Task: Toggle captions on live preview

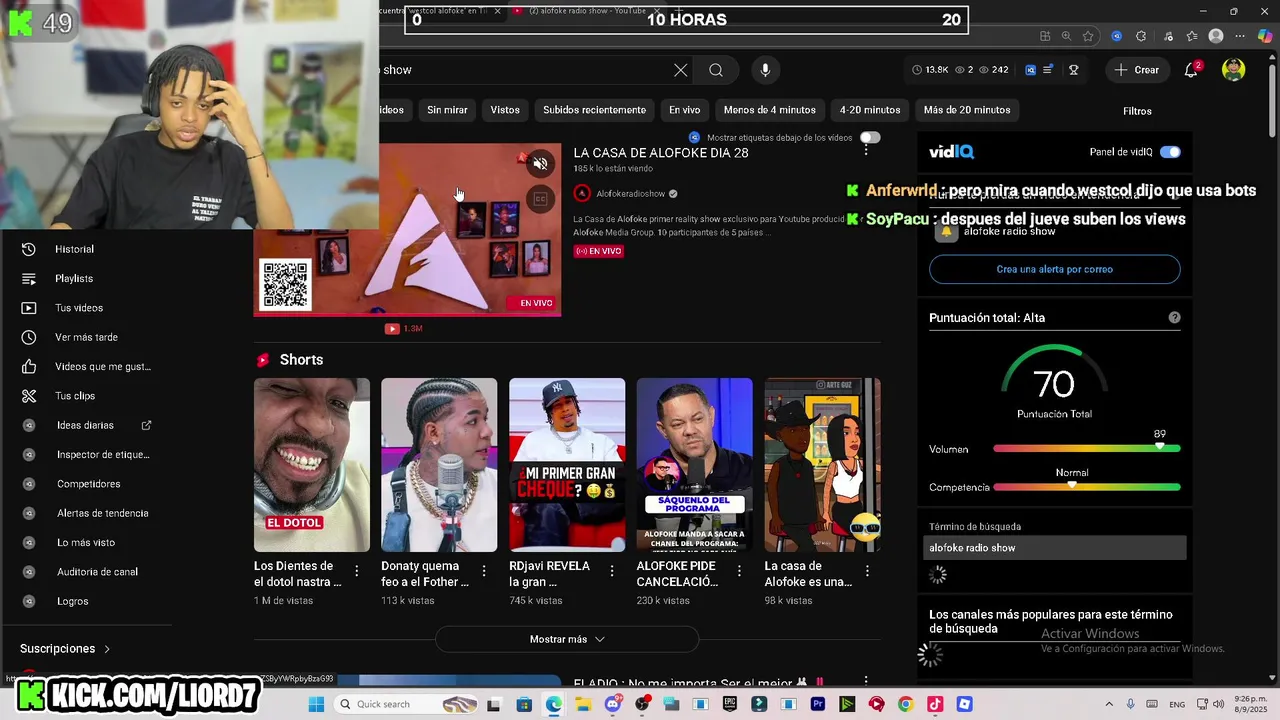Action: pyautogui.click(x=540, y=199)
